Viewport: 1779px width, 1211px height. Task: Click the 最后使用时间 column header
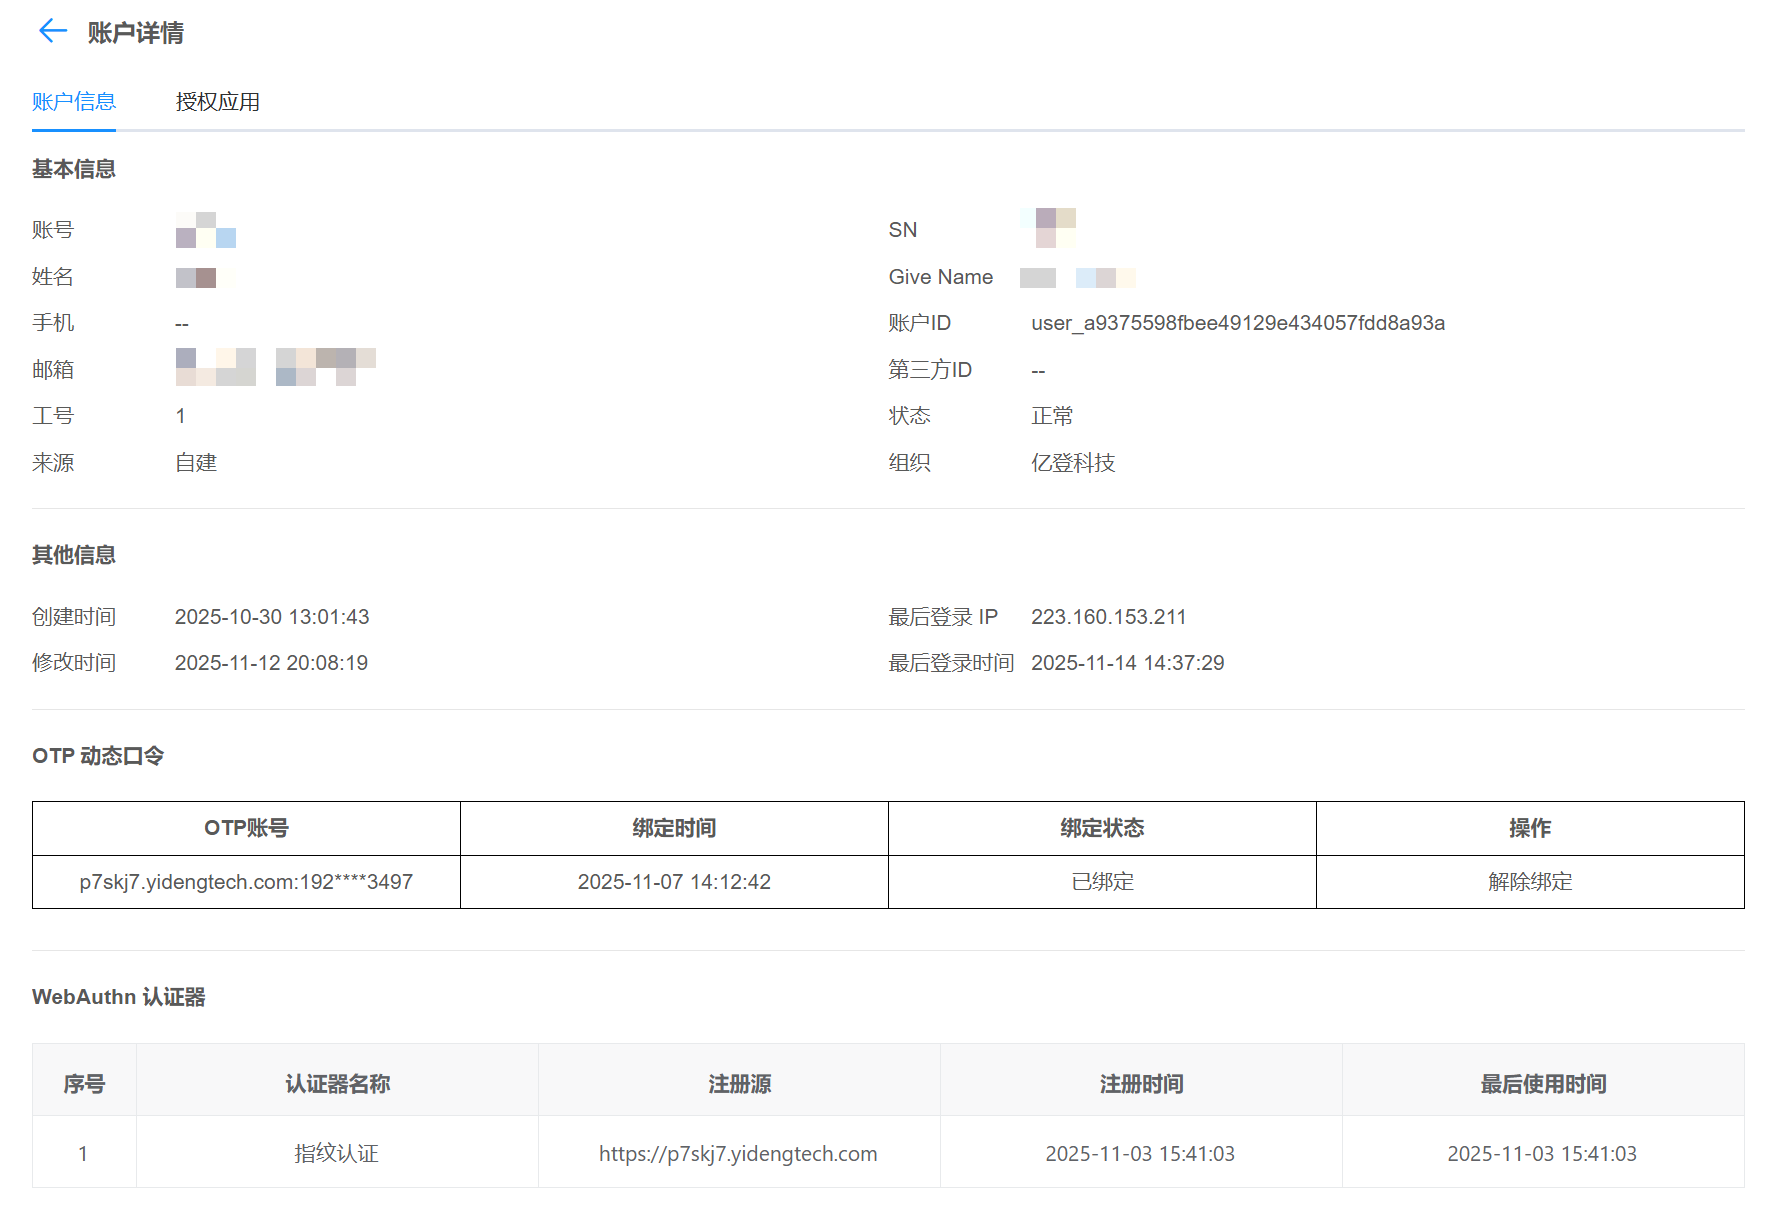[1542, 1084]
